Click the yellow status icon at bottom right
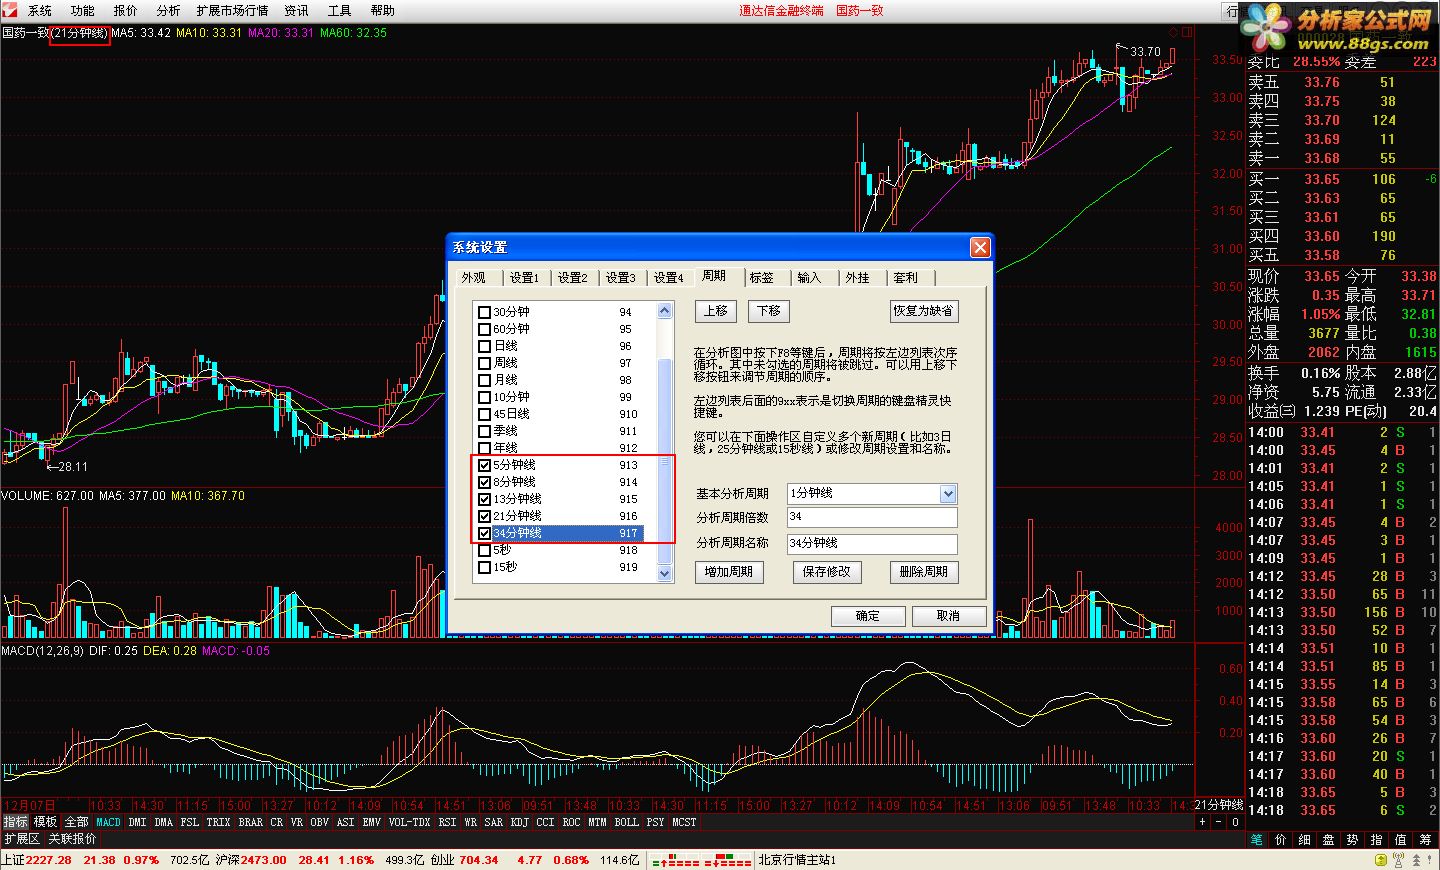 coord(1381,860)
